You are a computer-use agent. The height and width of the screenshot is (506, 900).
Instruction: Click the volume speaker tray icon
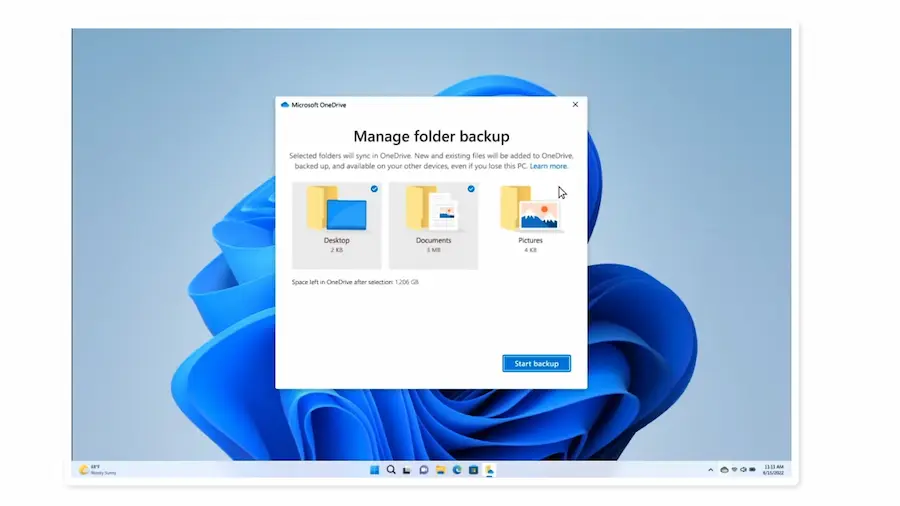(743, 470)
